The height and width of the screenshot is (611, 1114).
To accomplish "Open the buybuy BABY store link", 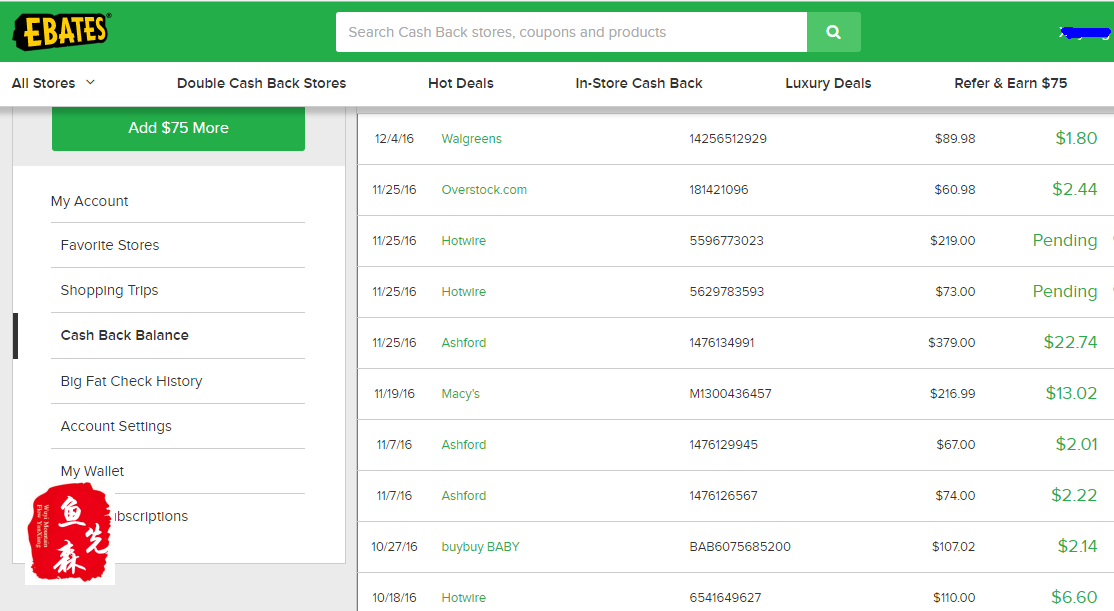I will tap(480, 547).
